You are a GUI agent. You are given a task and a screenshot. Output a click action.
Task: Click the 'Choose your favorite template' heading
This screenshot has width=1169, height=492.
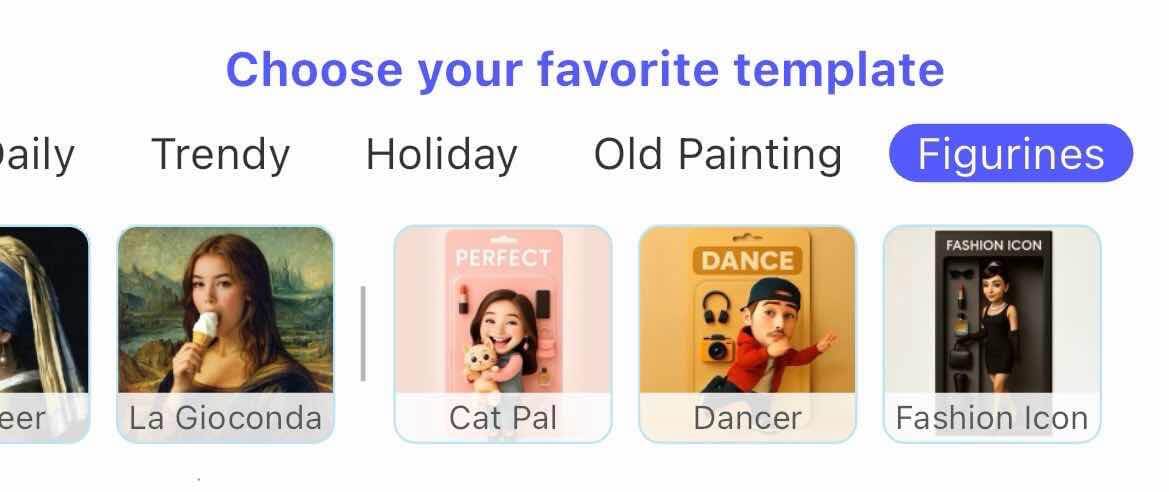pos(585,69)
